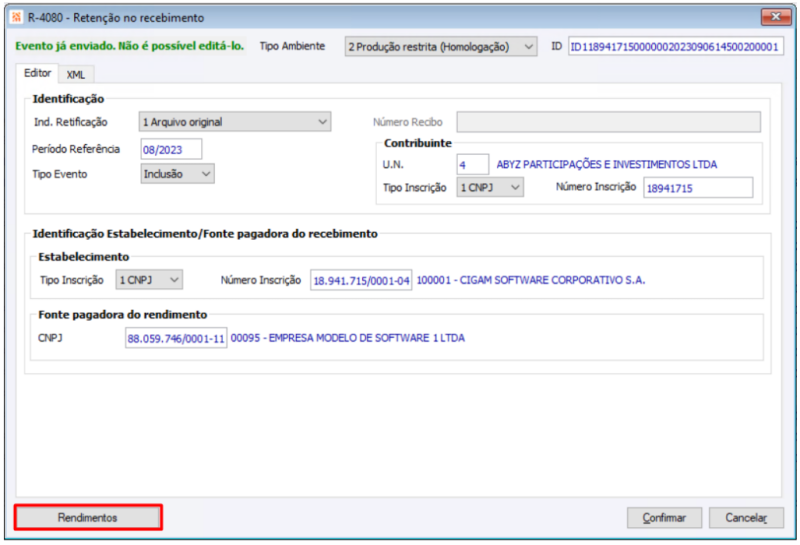Click the Tipo Ambiente label
The height and width of the screenshot is (545, 800).
pyautogui.click(x=292, y=46)
